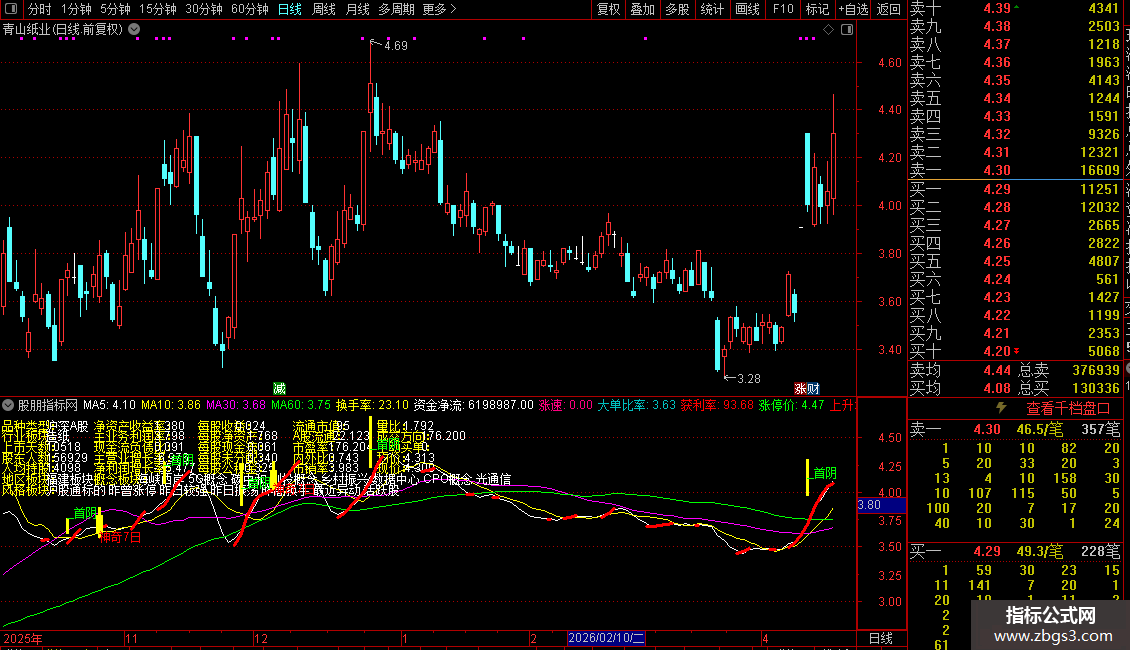The width and height of the screenshot is (1130, 650).
Task: Select the 日线 daily period
Action: 290,9
